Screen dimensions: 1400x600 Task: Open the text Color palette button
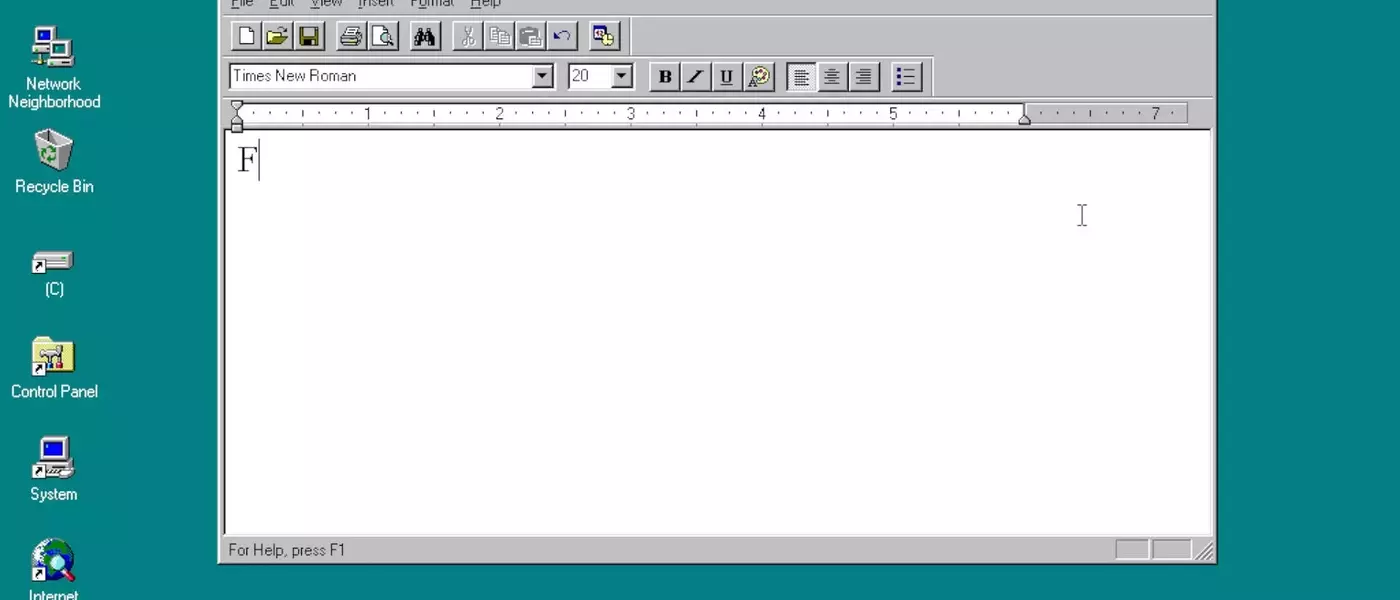click(759, 77)
